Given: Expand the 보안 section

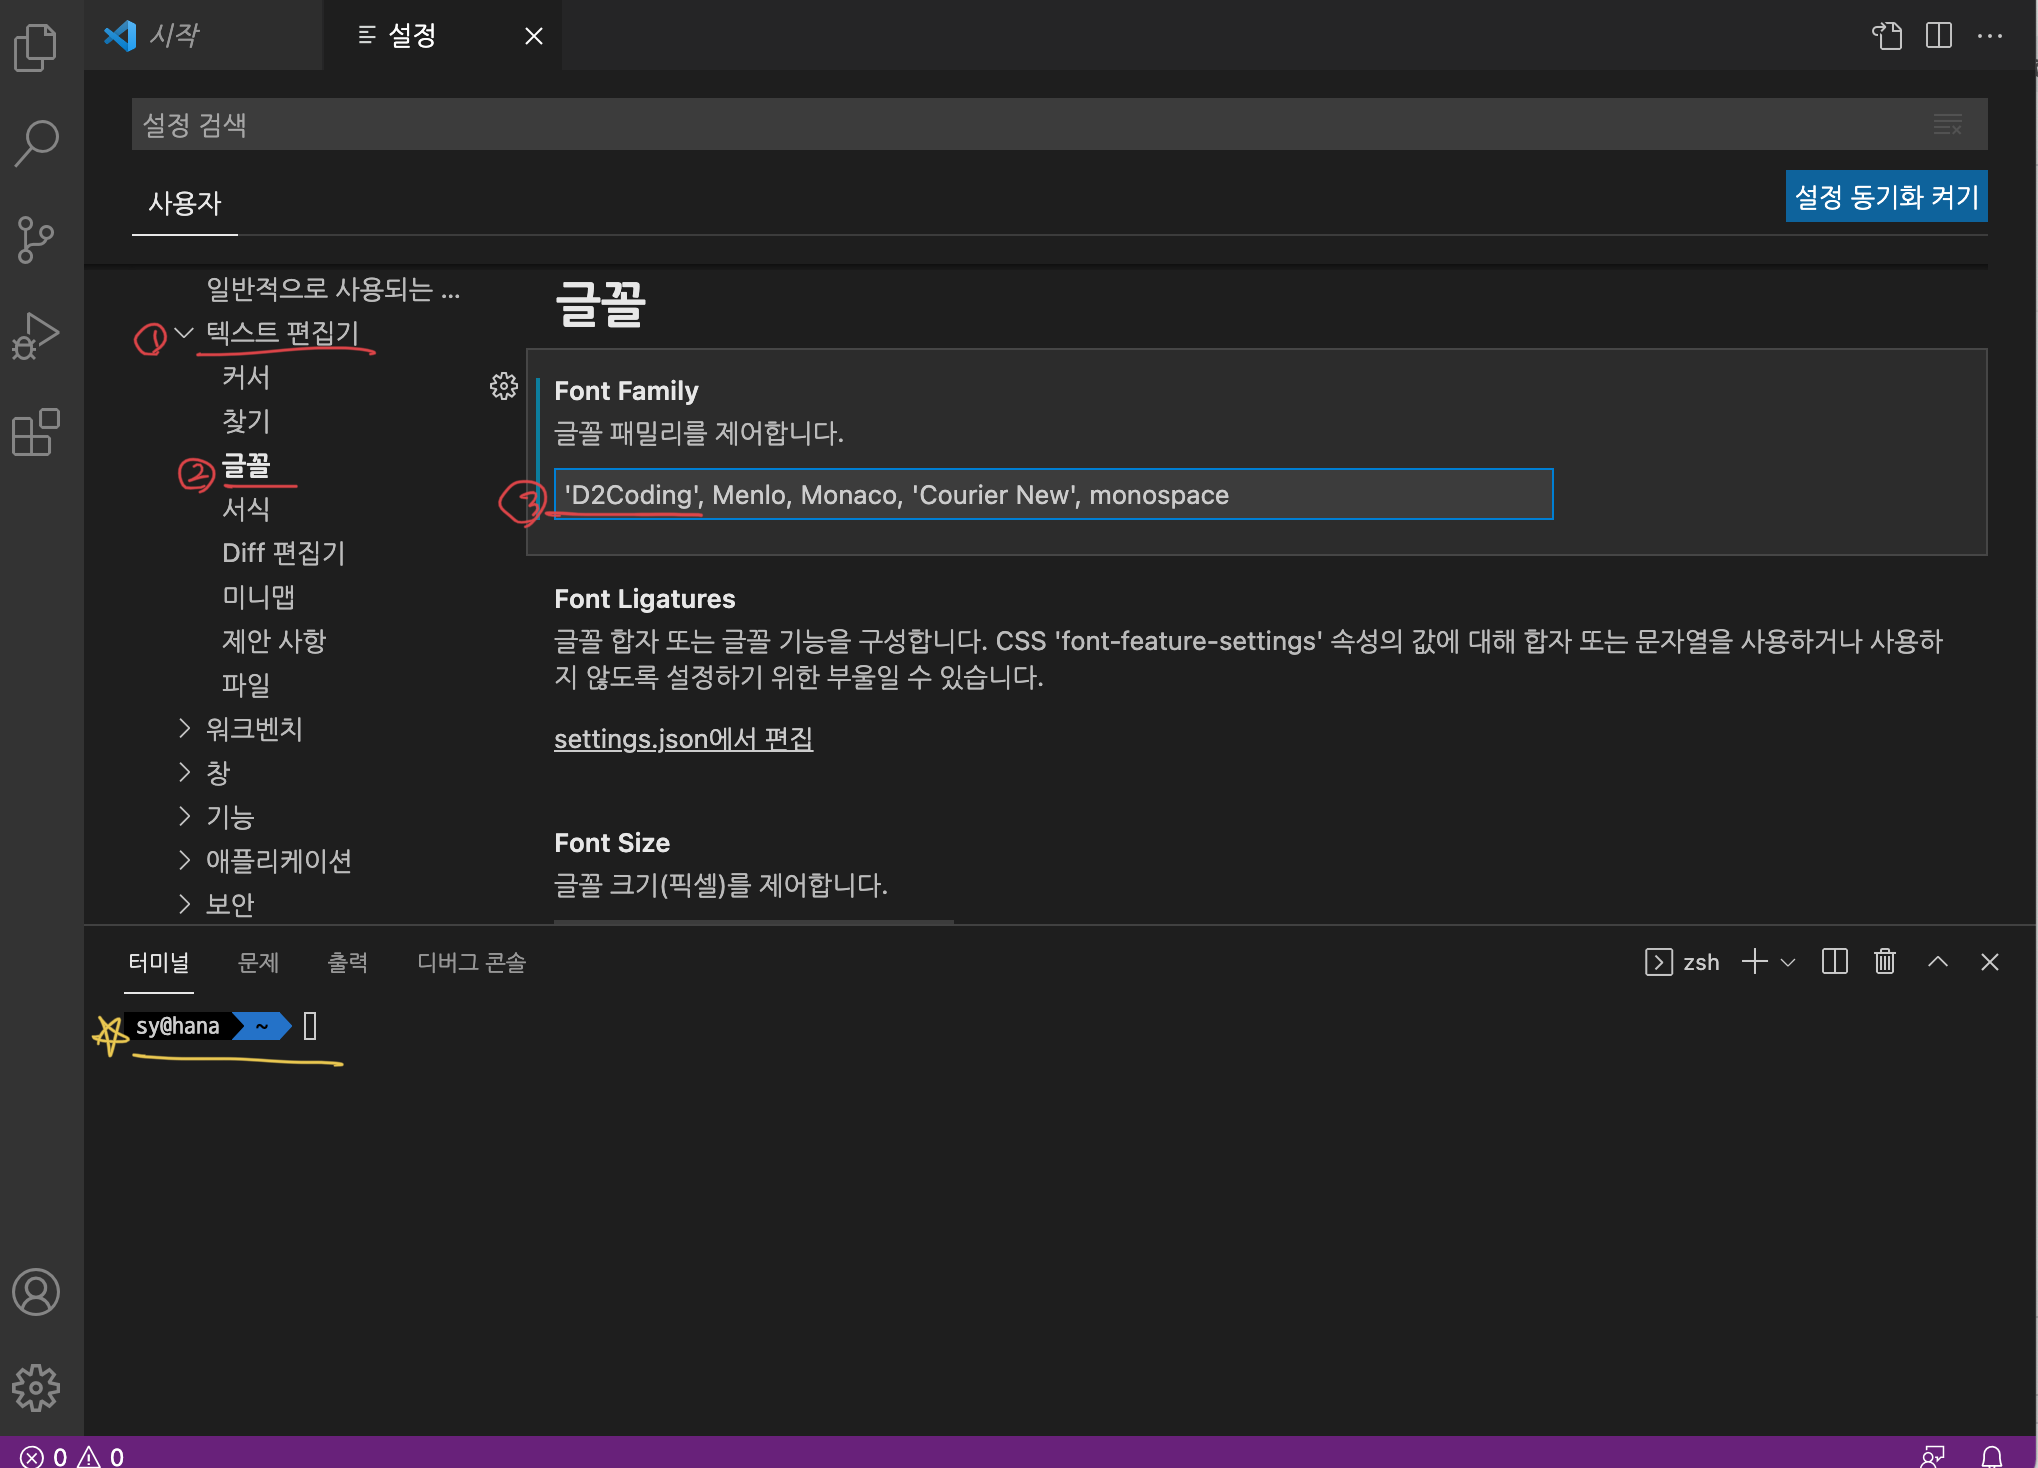Looking at the screenshot, I should point(184,904).
